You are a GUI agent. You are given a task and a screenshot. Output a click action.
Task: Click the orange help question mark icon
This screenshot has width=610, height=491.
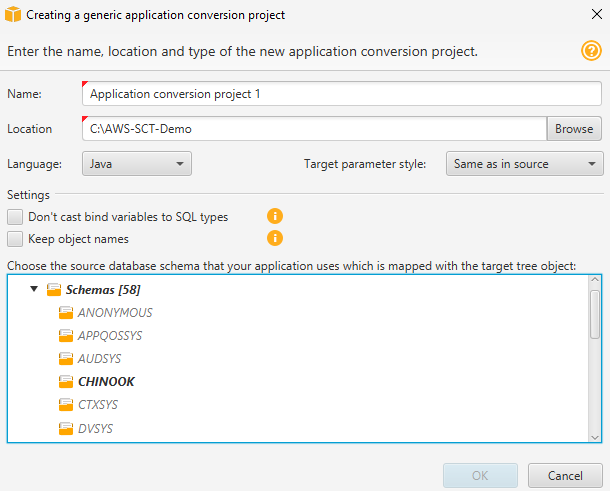point(591,51)
